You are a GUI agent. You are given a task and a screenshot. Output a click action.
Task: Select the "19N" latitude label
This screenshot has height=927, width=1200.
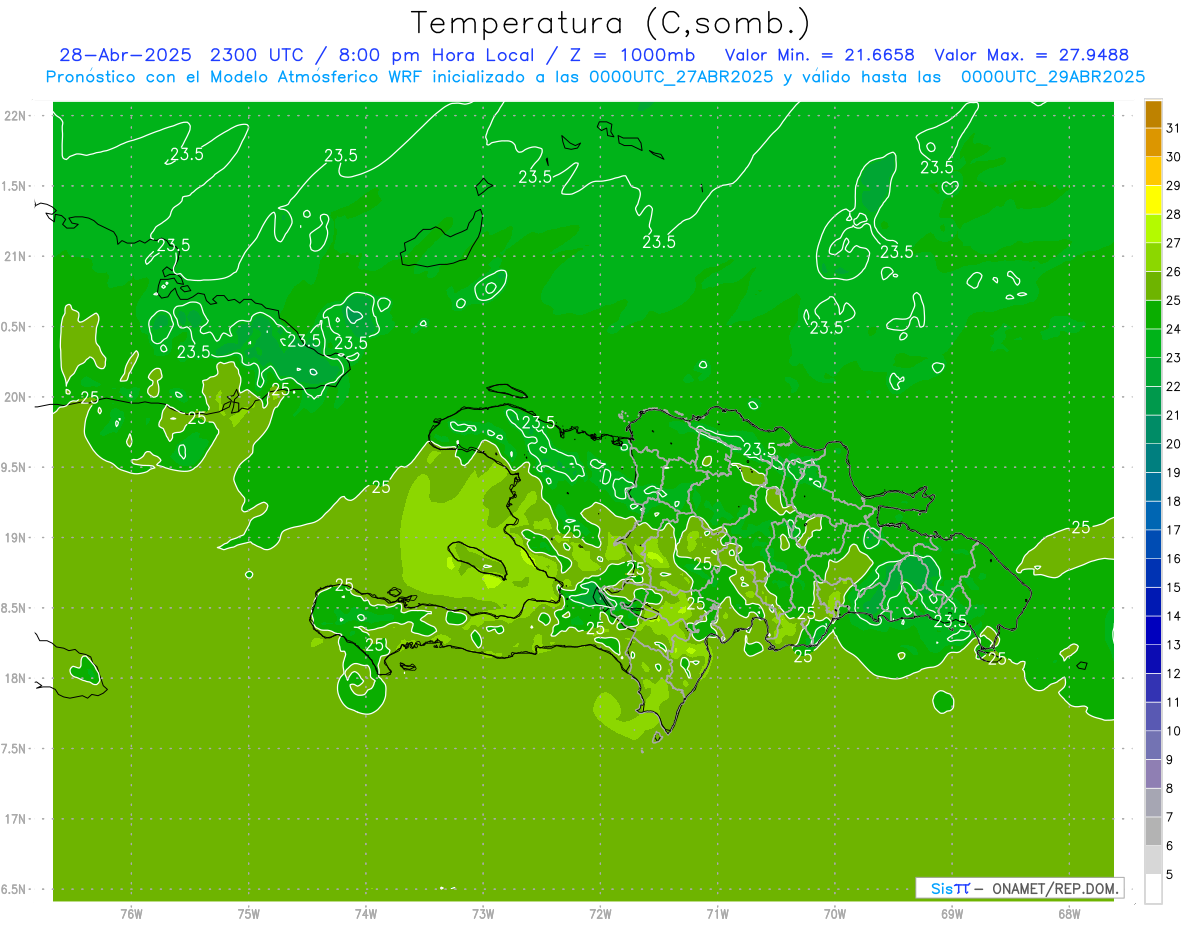pos(14,538)
